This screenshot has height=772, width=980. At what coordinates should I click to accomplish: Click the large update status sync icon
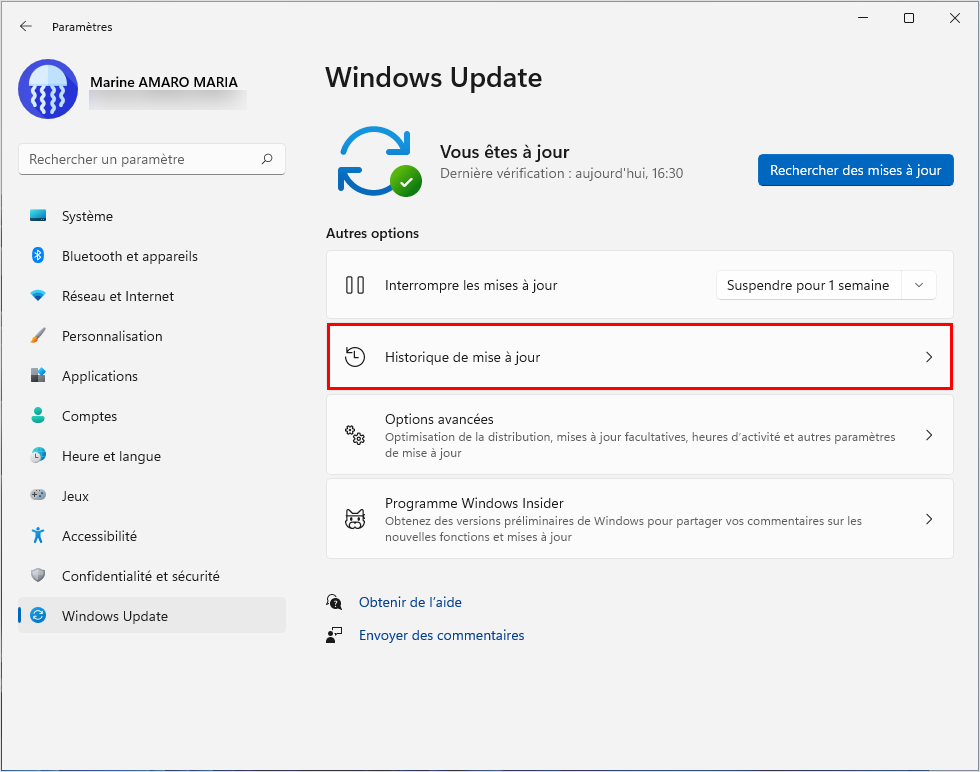click(379, 162)
